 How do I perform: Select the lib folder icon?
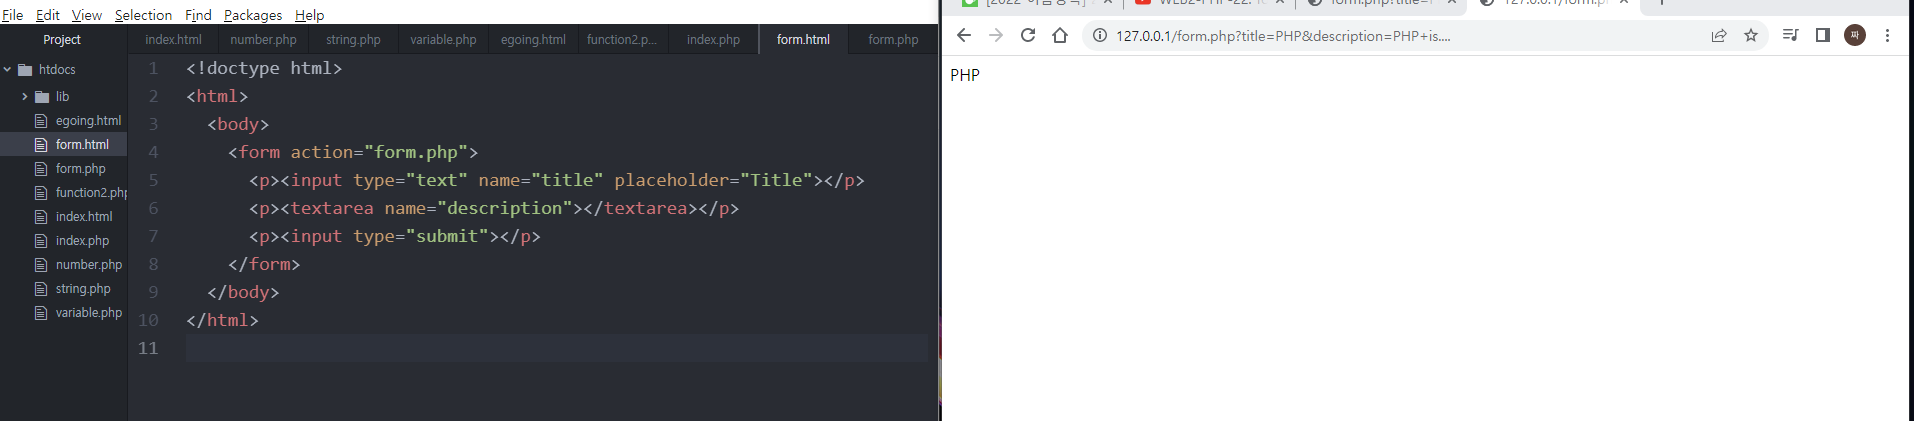tap(42, 97)
